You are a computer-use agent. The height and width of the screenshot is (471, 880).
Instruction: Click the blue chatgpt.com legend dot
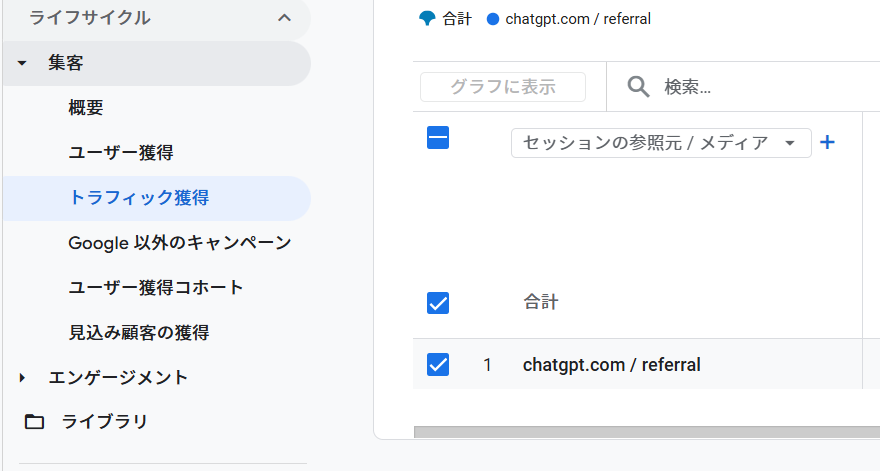492,19
